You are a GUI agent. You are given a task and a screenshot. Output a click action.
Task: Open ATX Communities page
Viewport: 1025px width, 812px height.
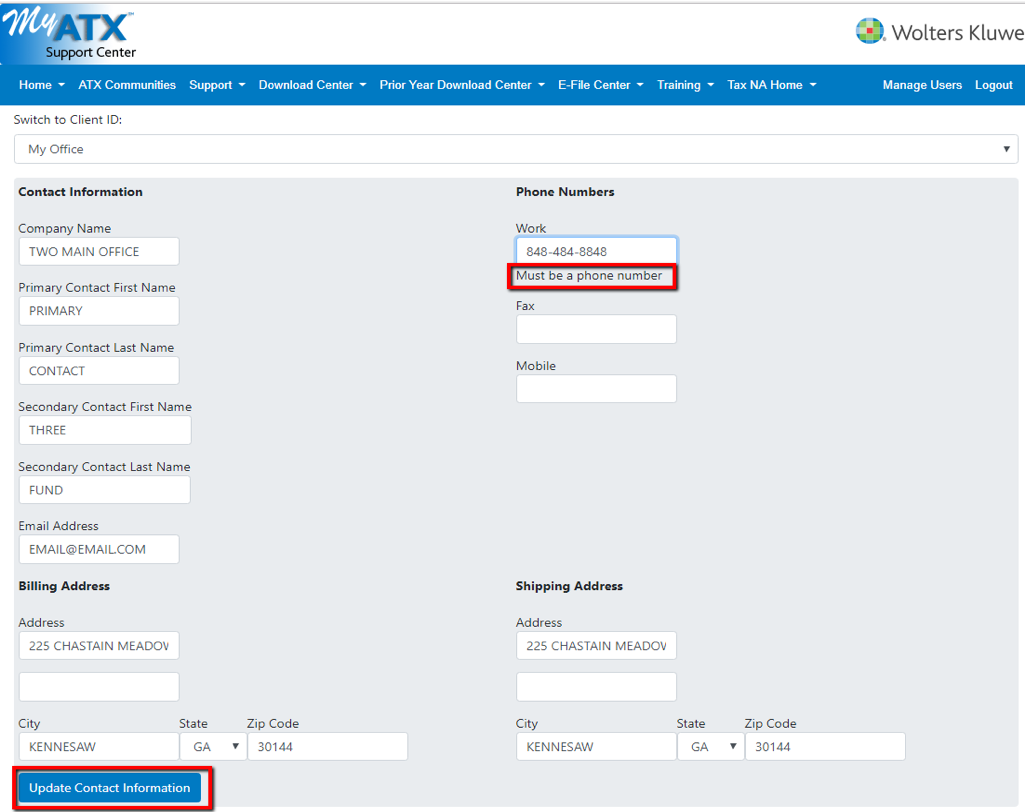pyautogui.click(x=127, y=85)
